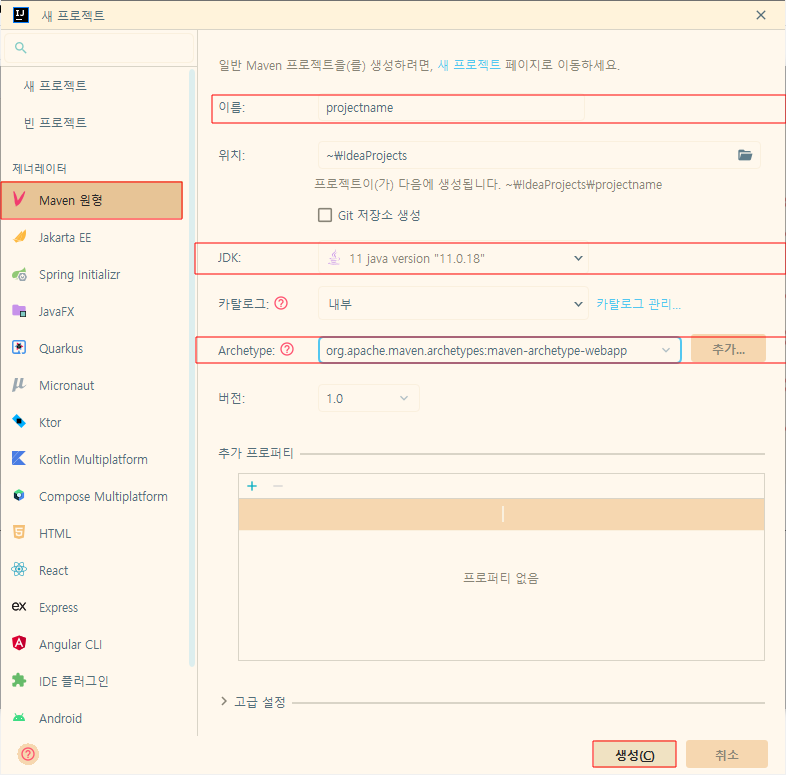
Task: Enable the Git 저장소 생성 checkbox
Action: [325, 215]
